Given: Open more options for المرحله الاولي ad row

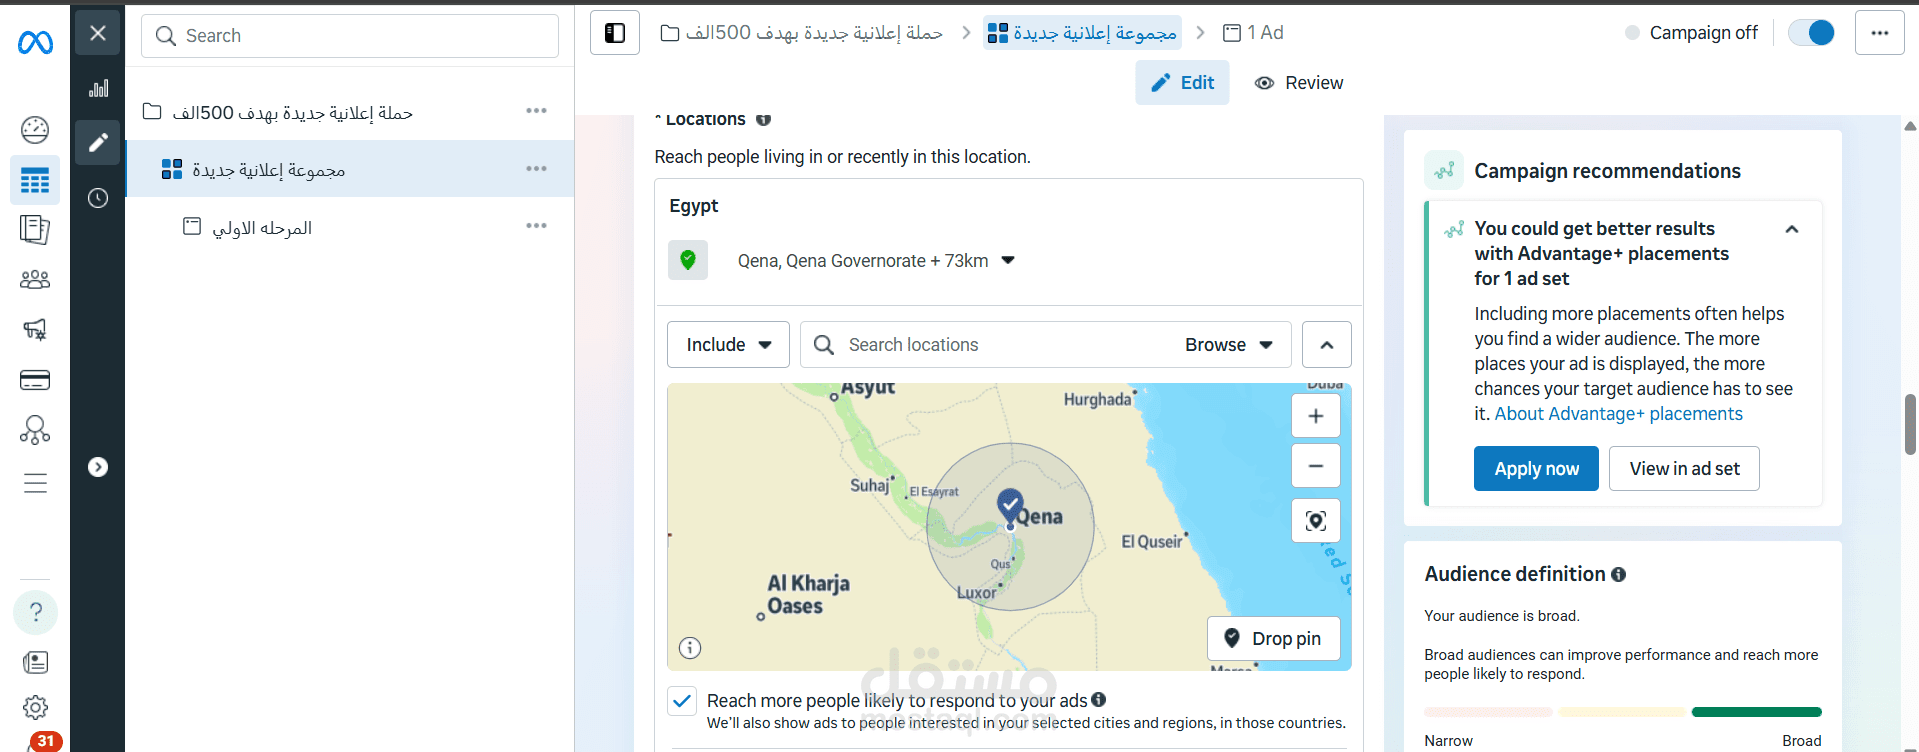Looking at the screenshot, I should point(536,226).
